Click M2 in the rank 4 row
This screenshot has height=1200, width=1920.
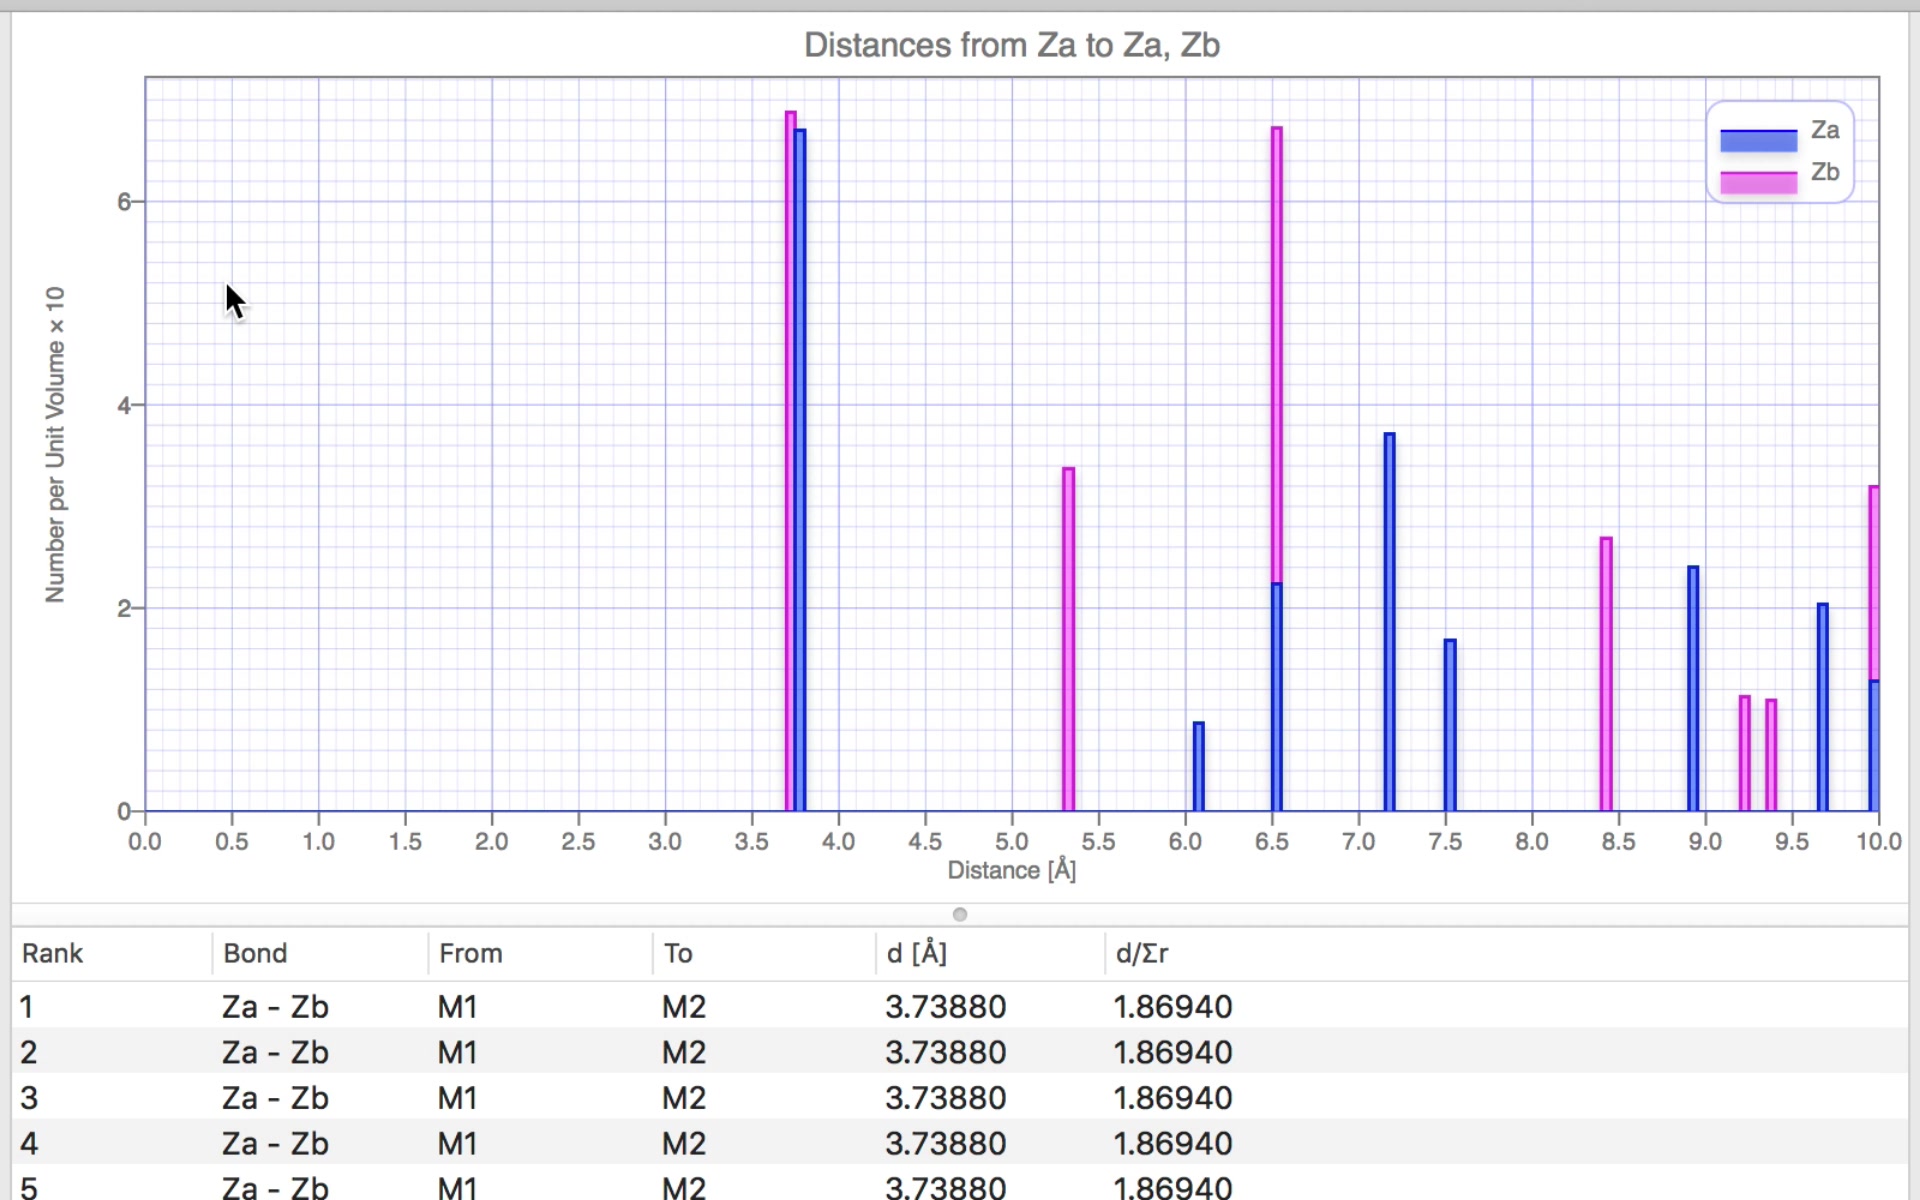pyautogui.click(x=684, y=1143)
